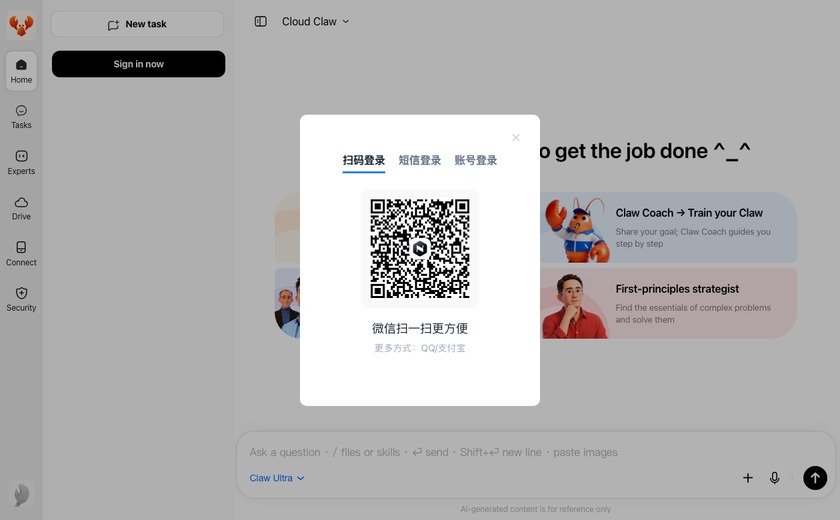Click the send arrow button
This screenshot has width=840, height=520.
[815, 478]
